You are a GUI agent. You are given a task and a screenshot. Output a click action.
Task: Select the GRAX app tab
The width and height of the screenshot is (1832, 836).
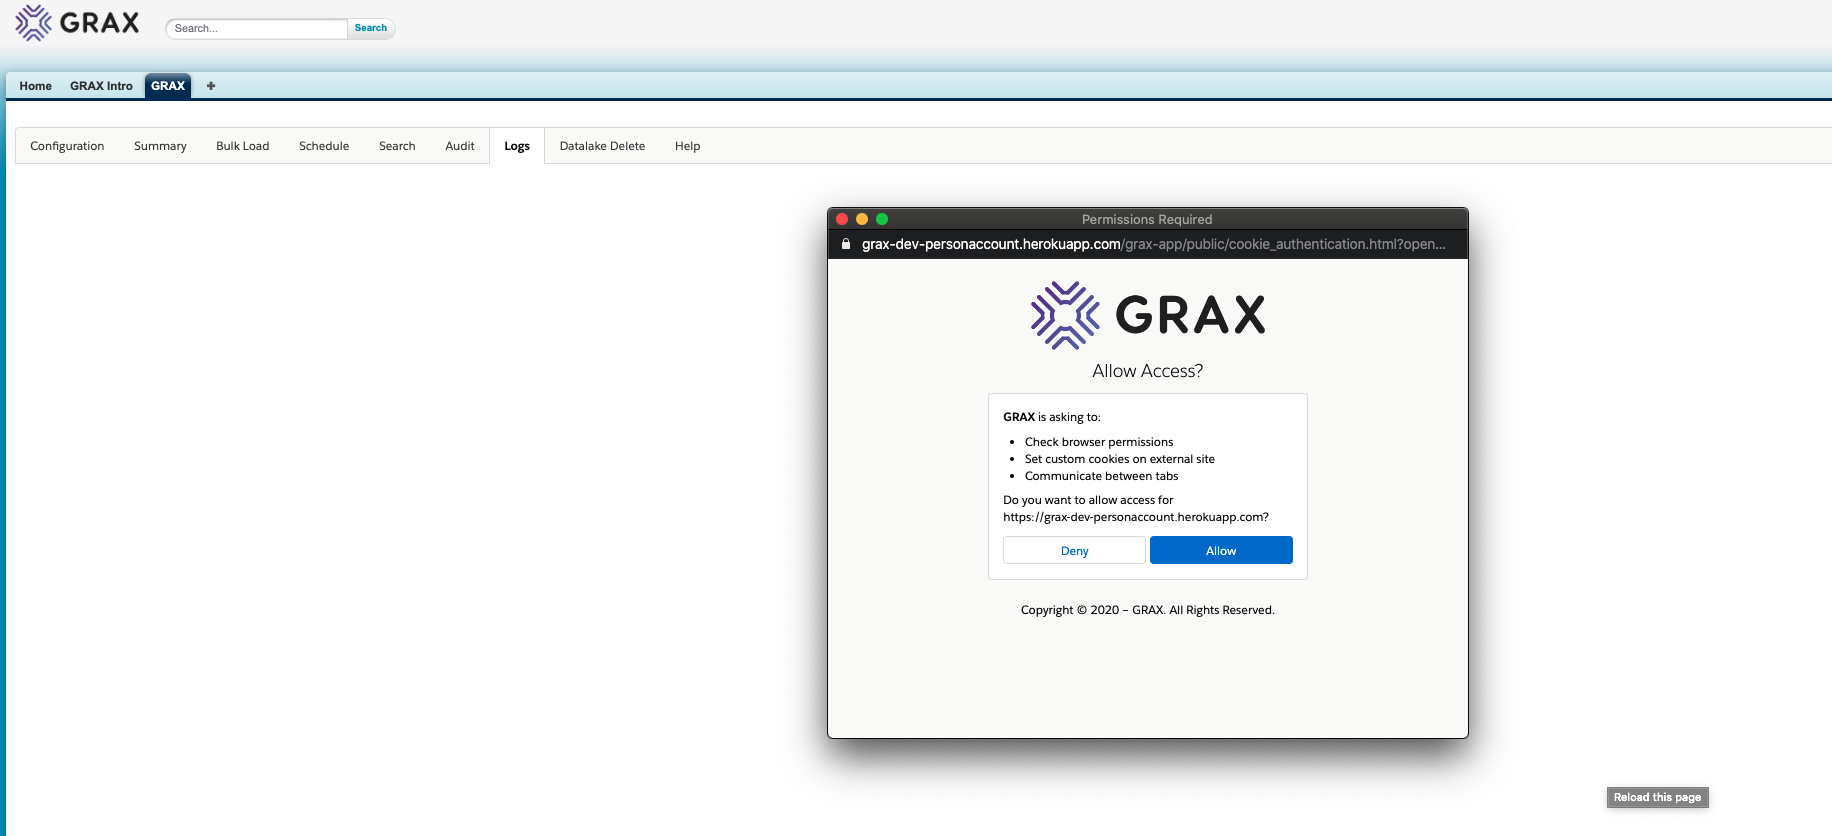[x=168, y=86]
